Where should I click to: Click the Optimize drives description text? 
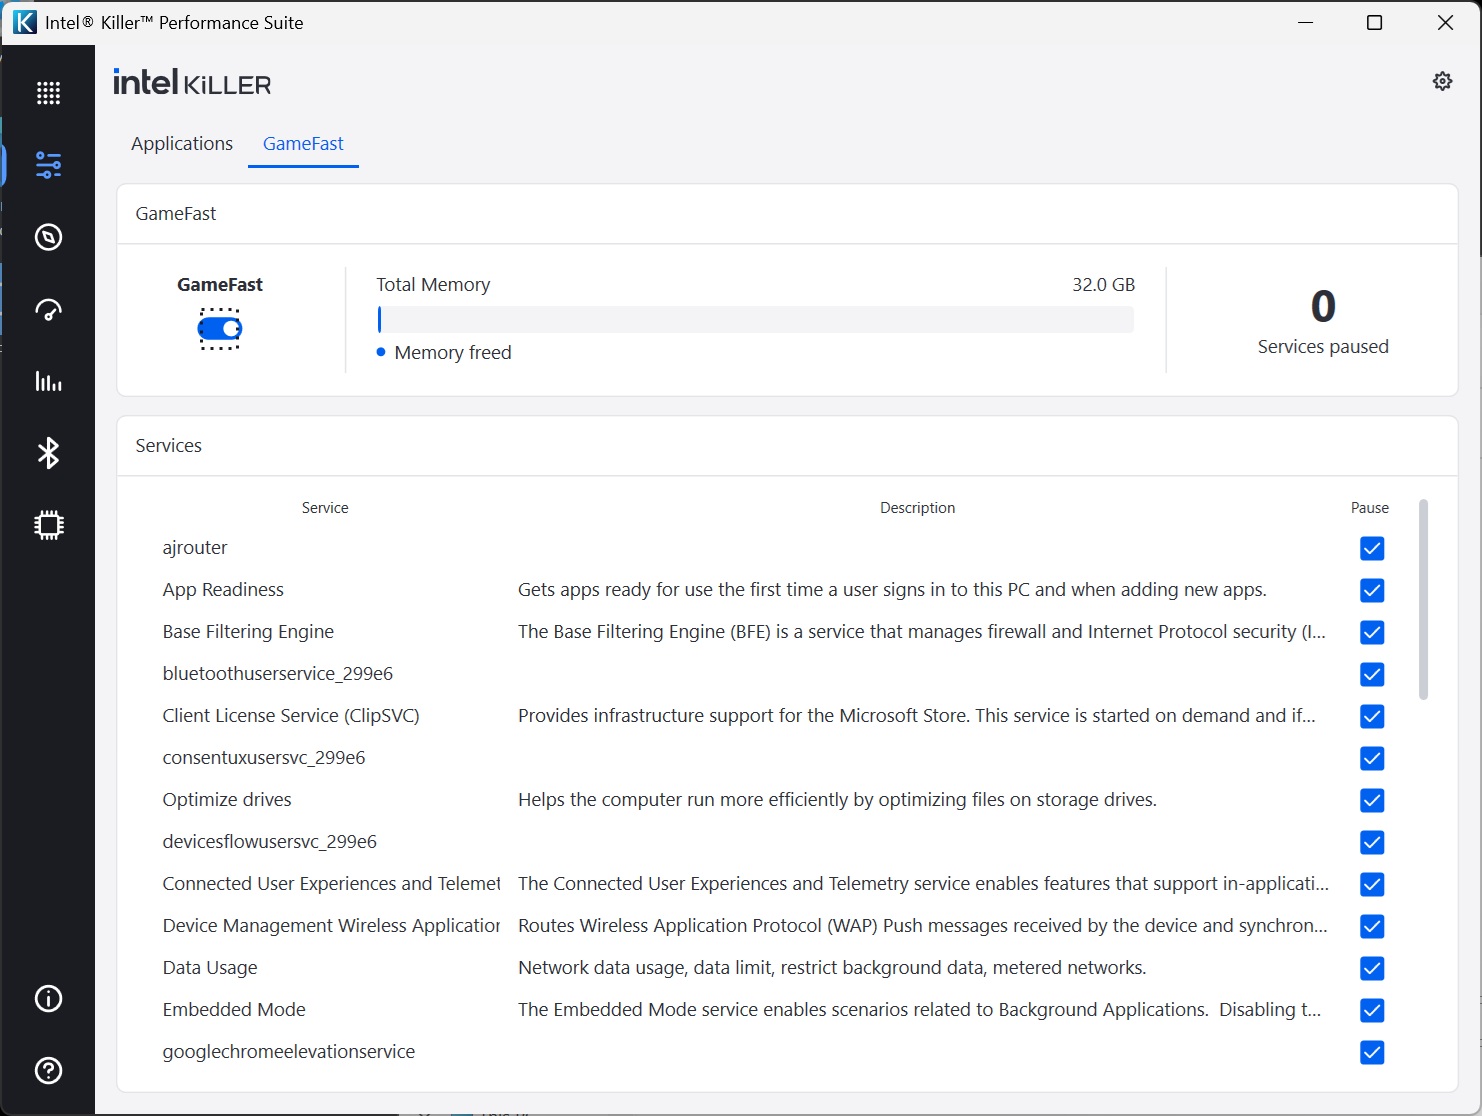(837, 800)
